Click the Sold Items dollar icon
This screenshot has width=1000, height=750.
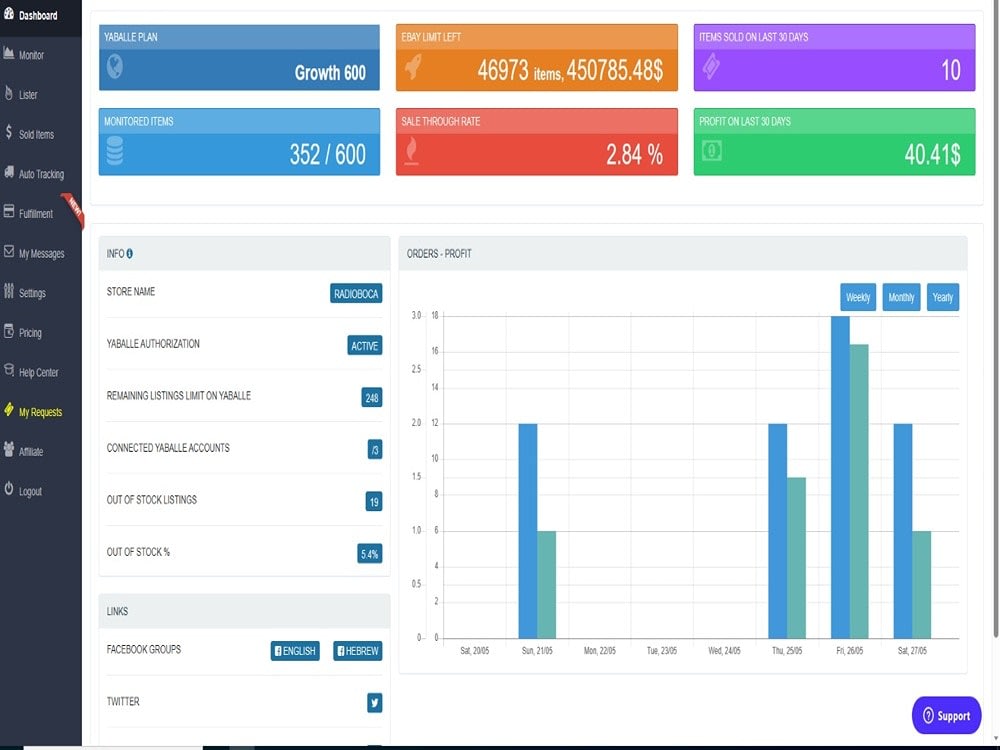coord(9,133)
